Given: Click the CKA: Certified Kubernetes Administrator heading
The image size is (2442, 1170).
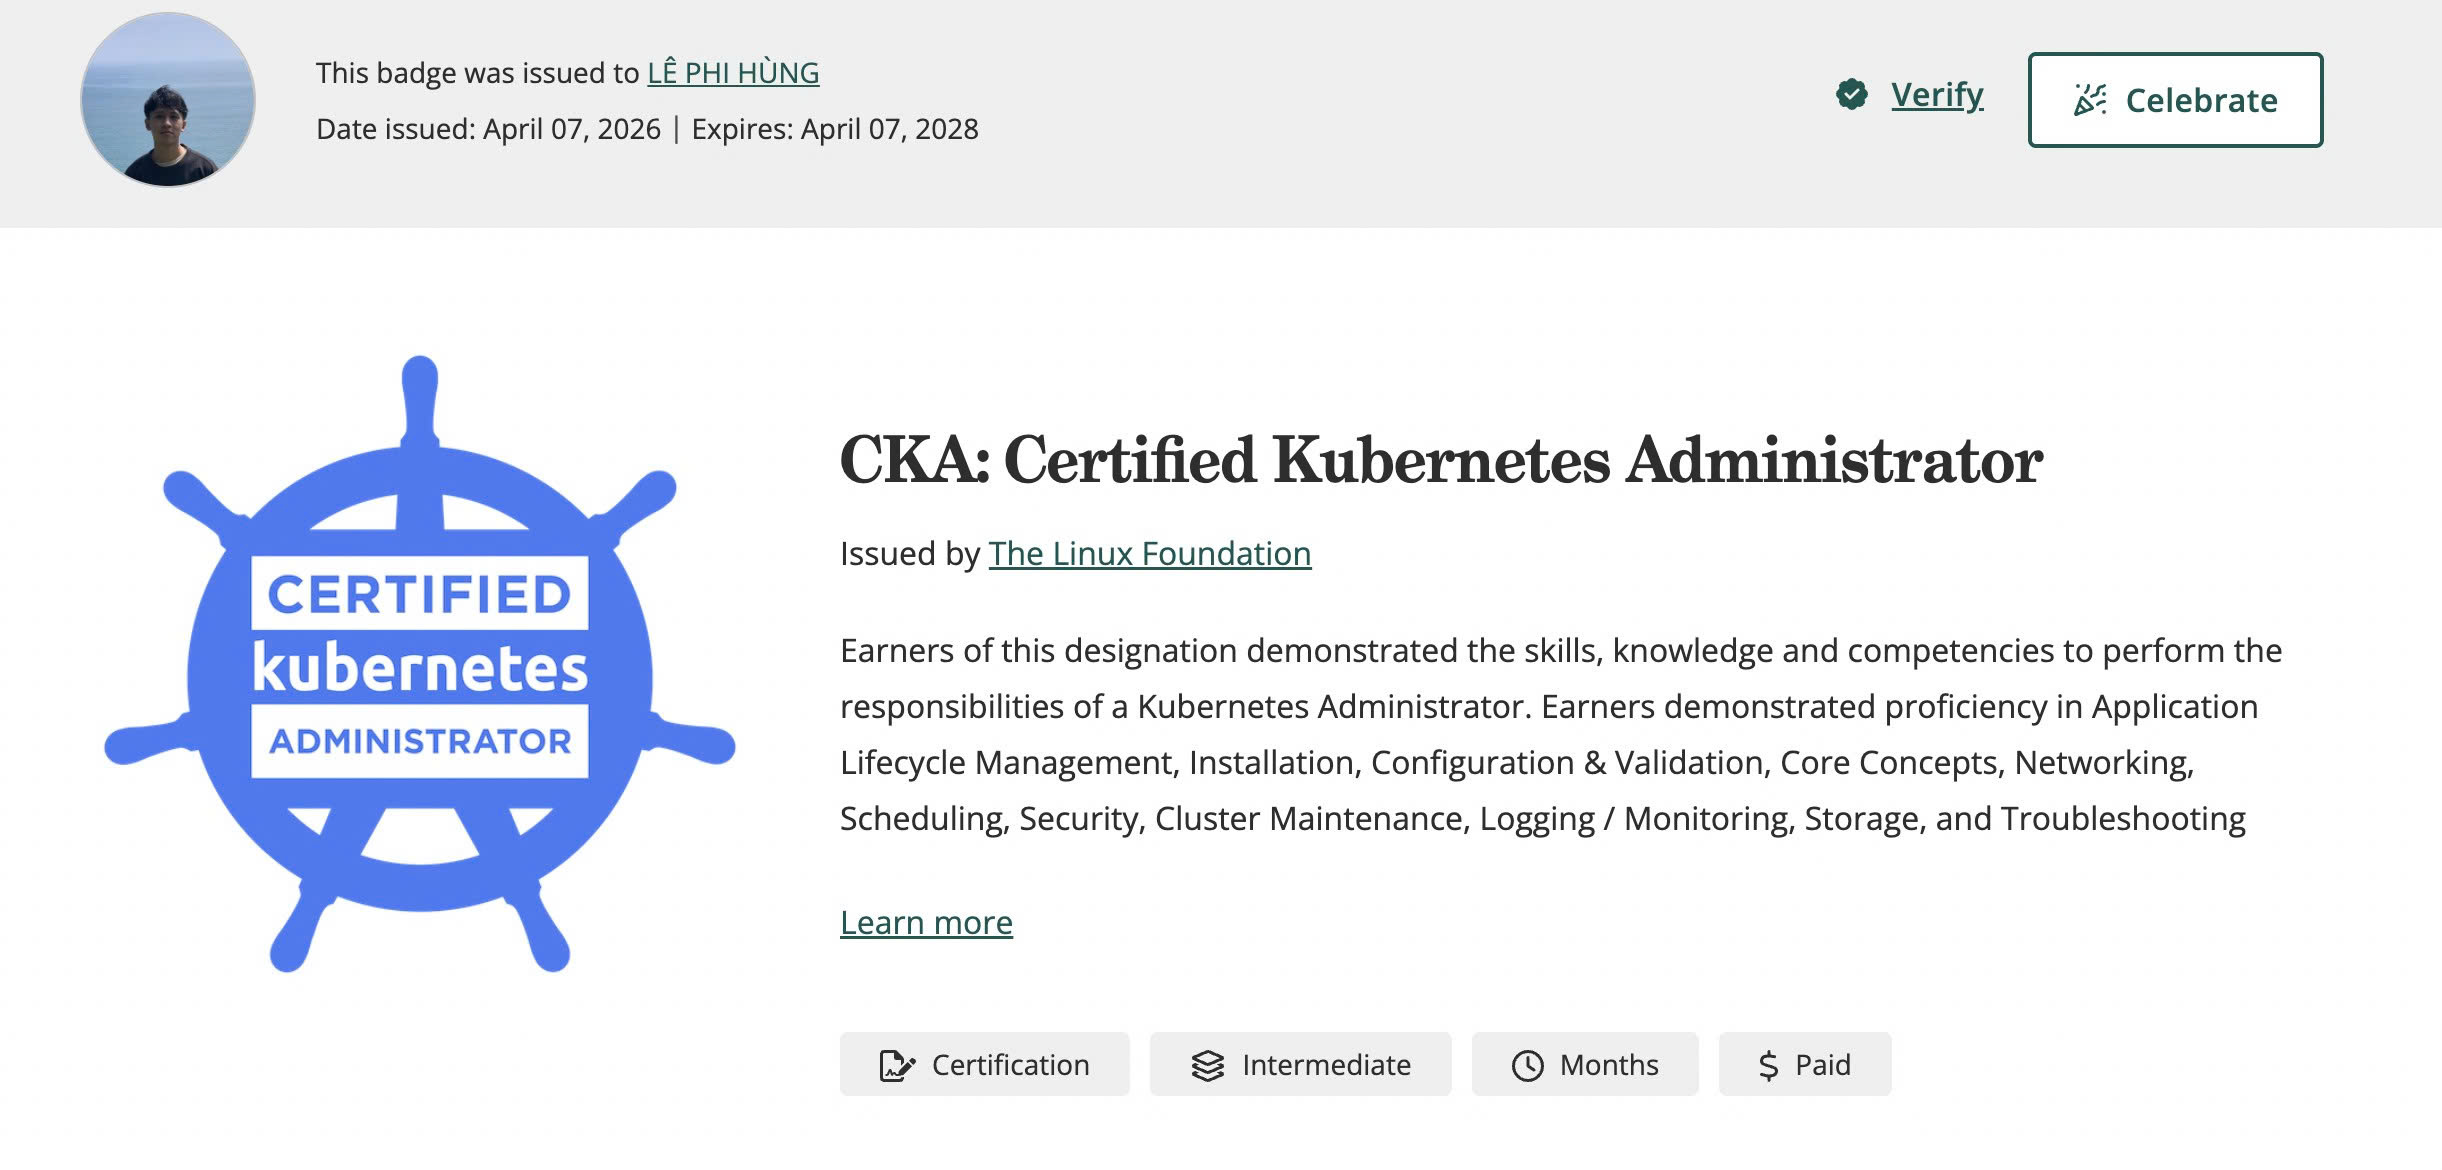Looking at the screenshot, I should click(x=1441, y=461).
